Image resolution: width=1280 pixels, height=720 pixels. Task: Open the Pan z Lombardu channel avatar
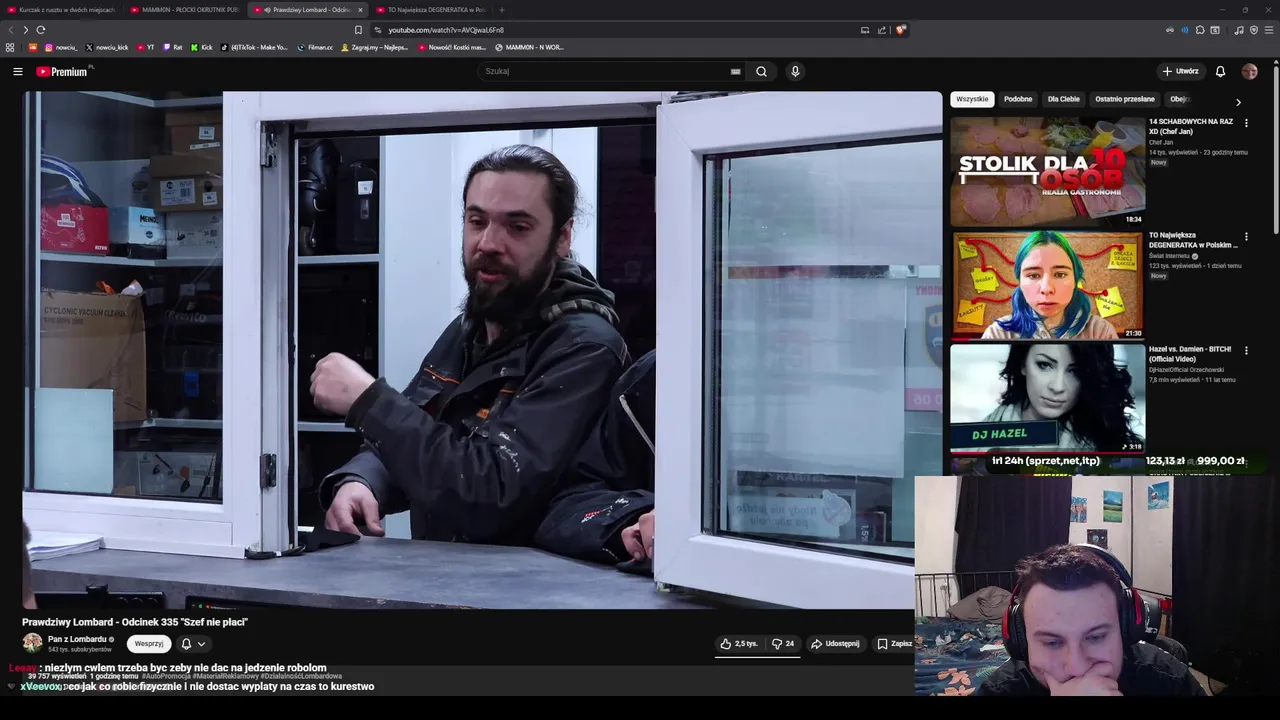click(x=33, y=643)
